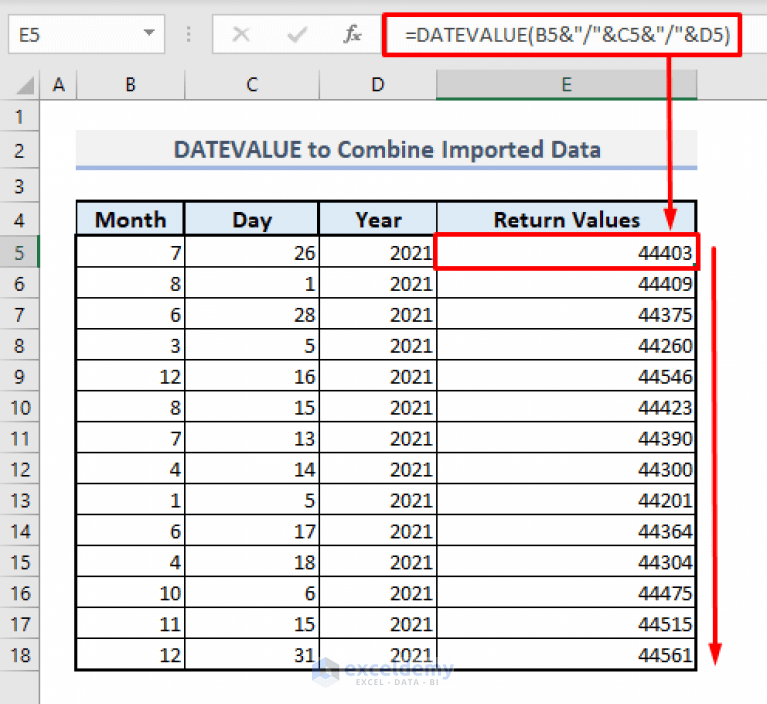Select cell with value 44423

point(566,407)
